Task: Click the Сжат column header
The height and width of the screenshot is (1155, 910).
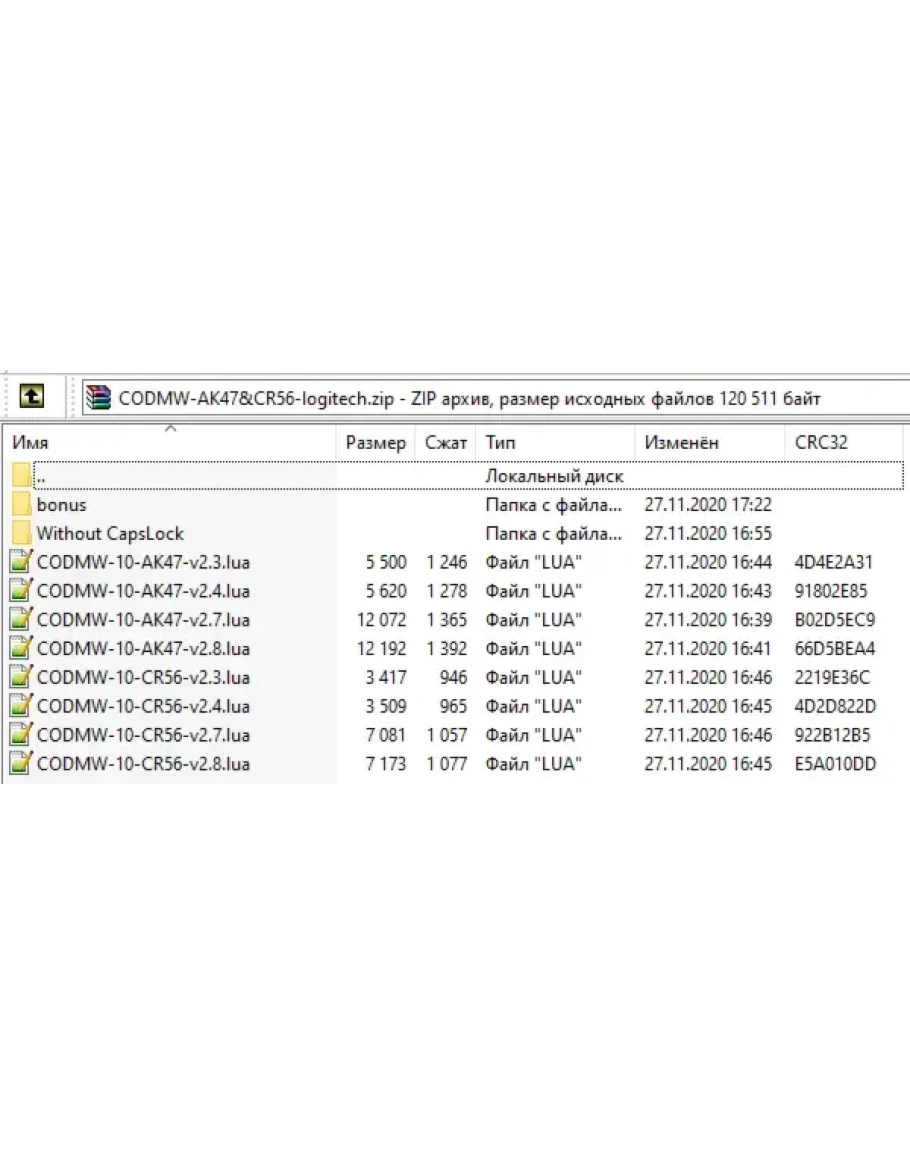Action: click(446, 442)
